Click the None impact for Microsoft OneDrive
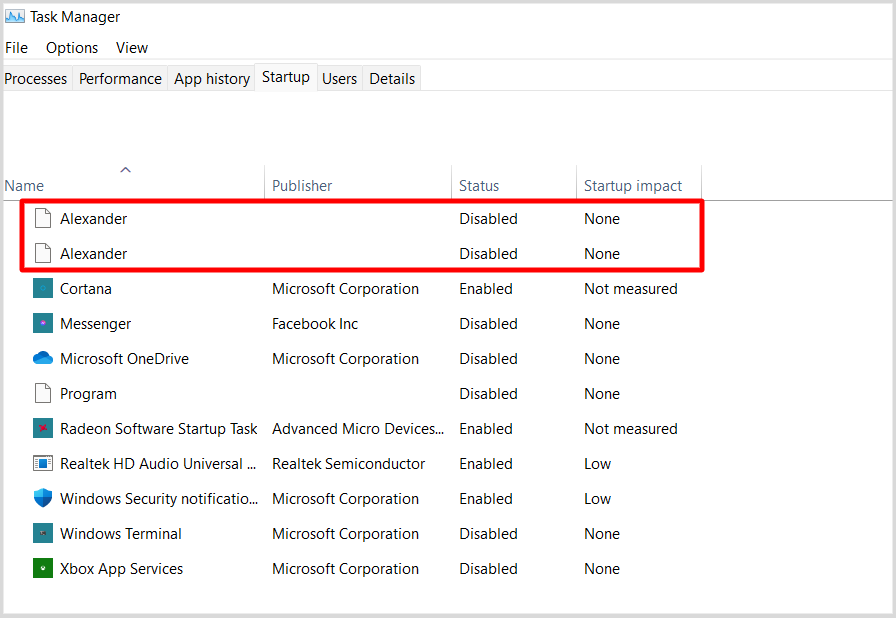Image resolution: width=896 pixels, height=618 pixels. pyautogui.click(x=602, y=359)
